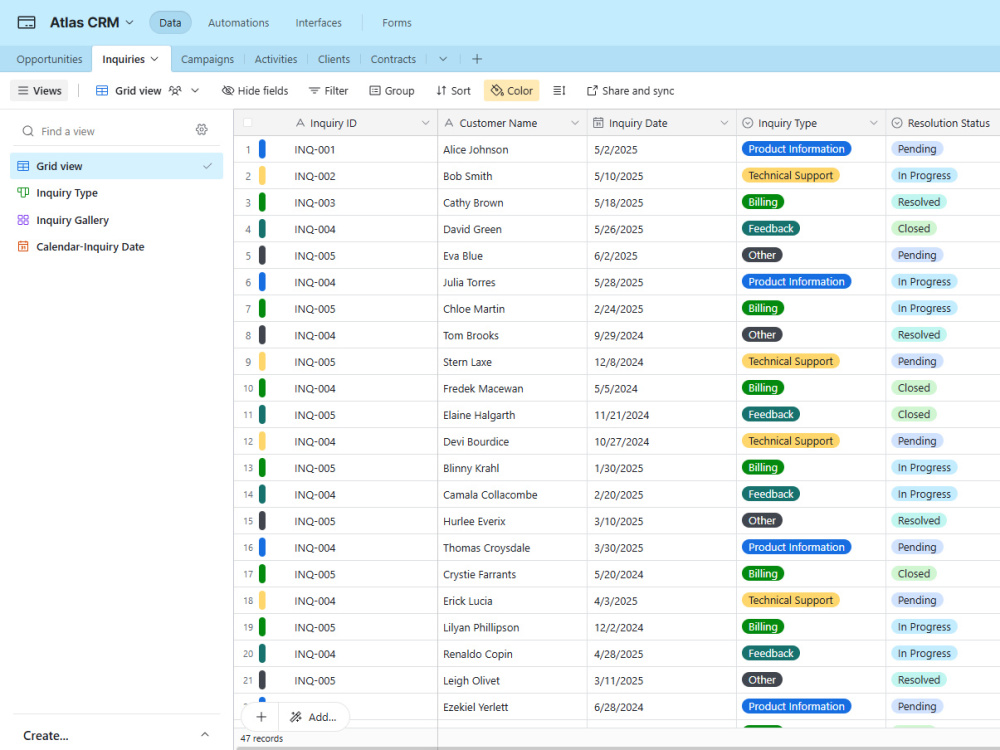Viewport: 1000px width, 750px height.
Task: Click the Share and sync icon
Action: point(592,91)
